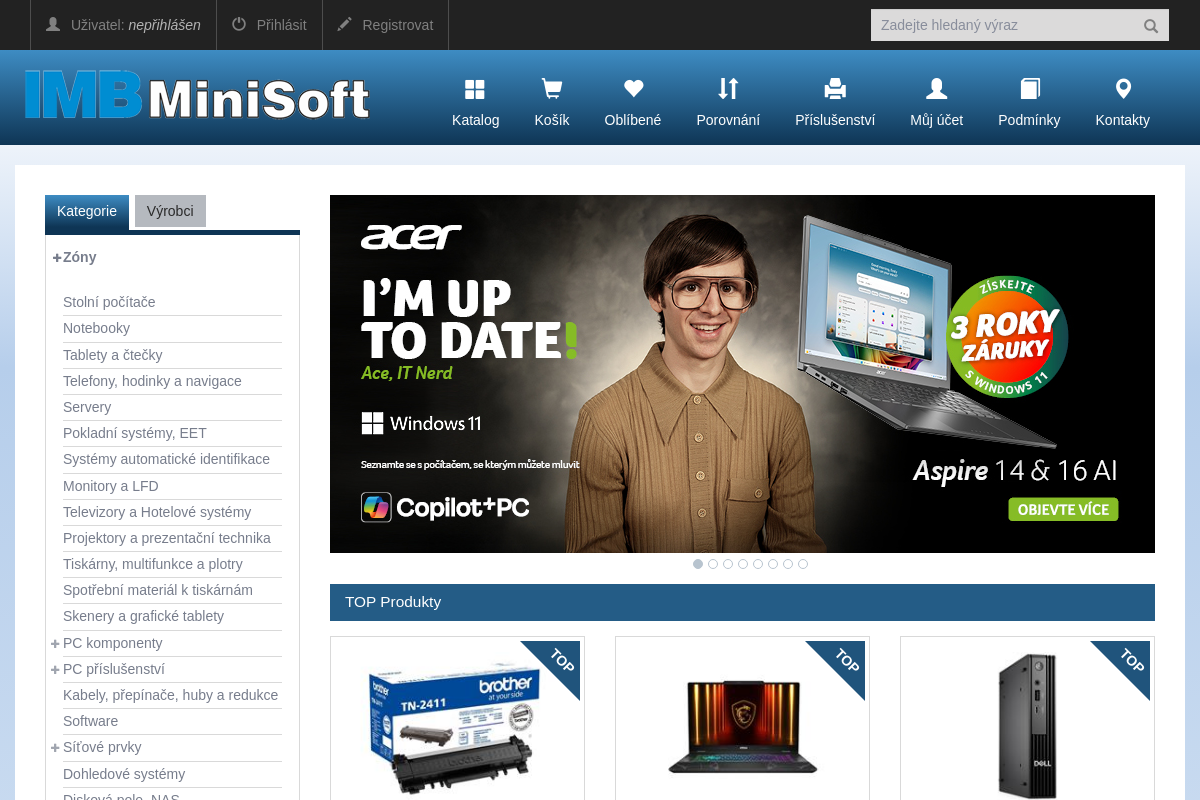Select the fifth banner slide dot

758,564
